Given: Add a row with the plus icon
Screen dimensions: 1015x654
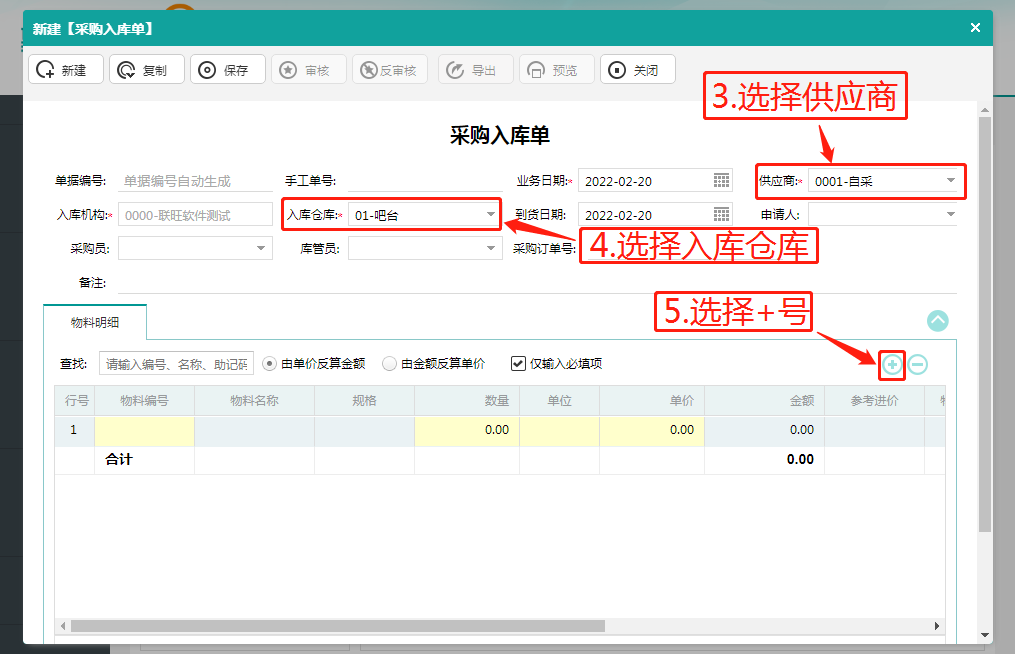Looking at the screenshot, I should [x=892, y=365].
